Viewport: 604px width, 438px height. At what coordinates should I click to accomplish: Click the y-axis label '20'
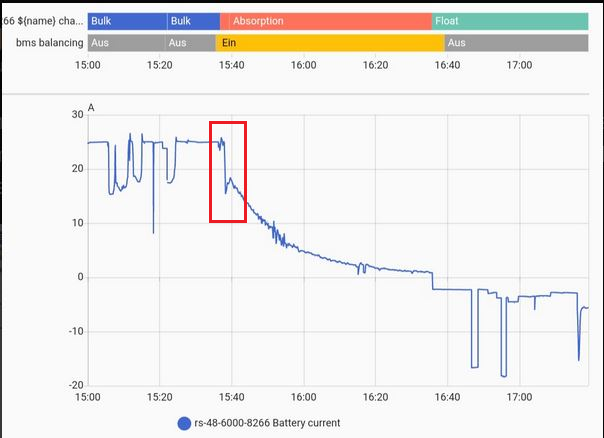pos(77,169)
